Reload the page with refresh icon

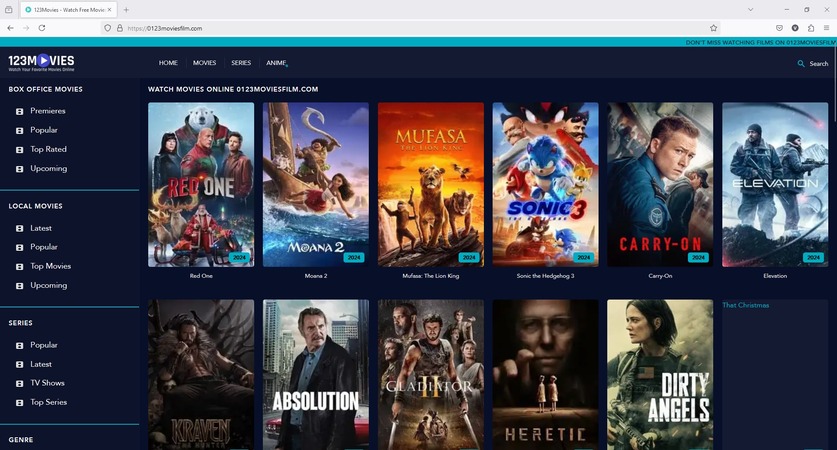(42, 28)
